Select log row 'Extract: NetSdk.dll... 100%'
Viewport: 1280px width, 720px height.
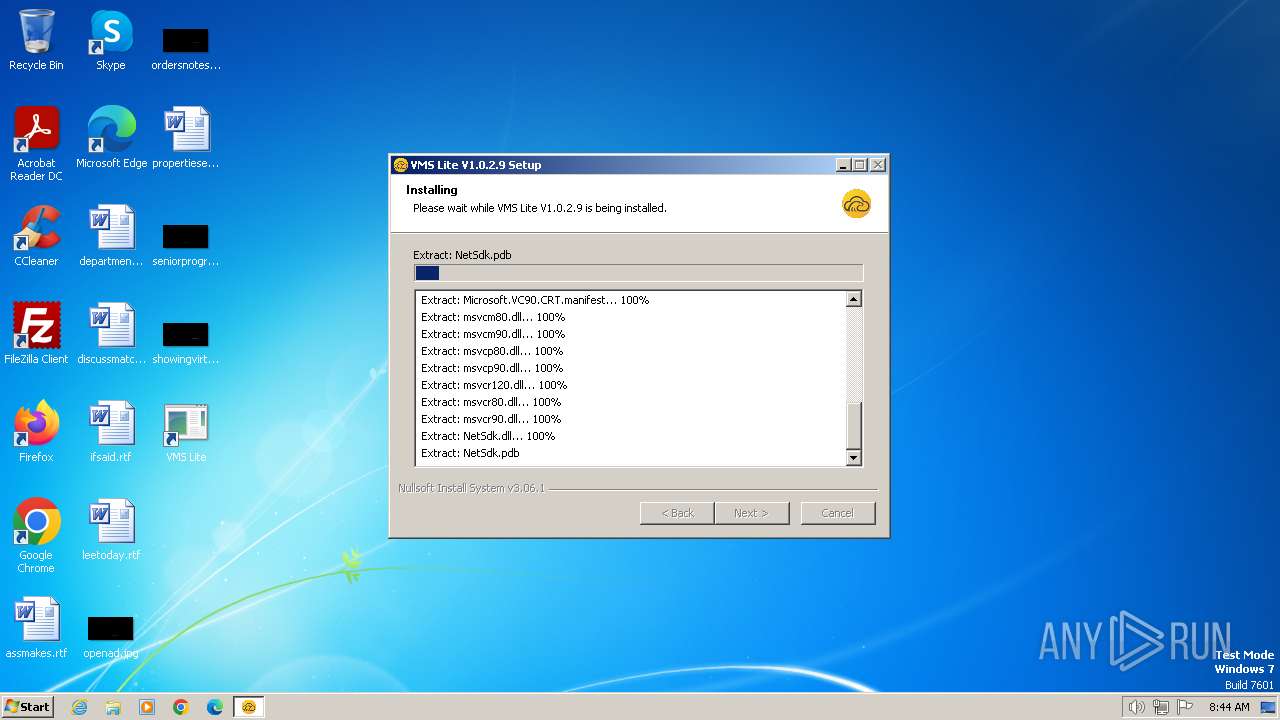[x=630, y=436]
